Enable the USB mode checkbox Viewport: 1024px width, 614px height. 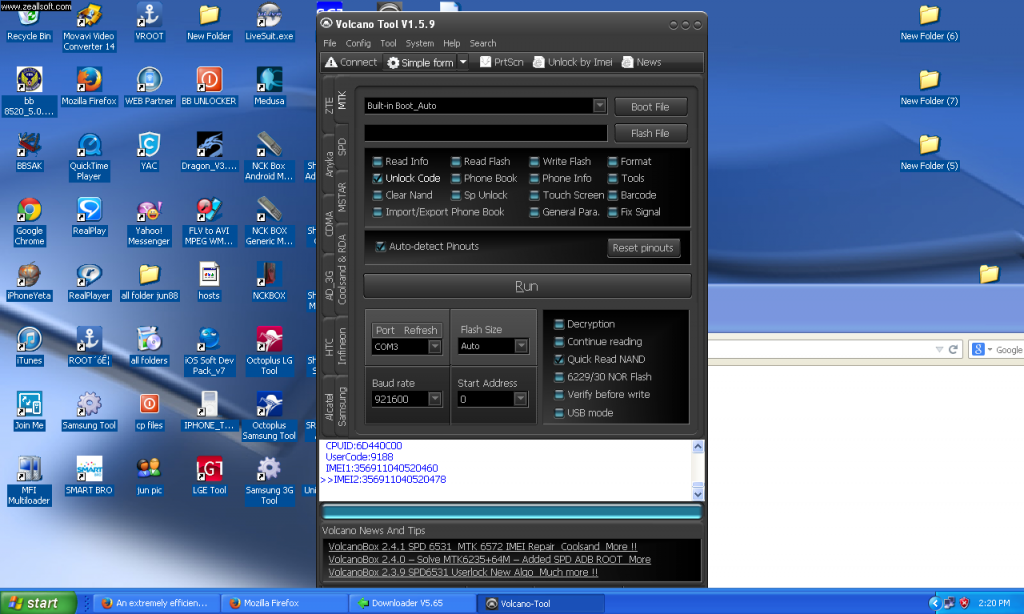(x=559, y=412)
